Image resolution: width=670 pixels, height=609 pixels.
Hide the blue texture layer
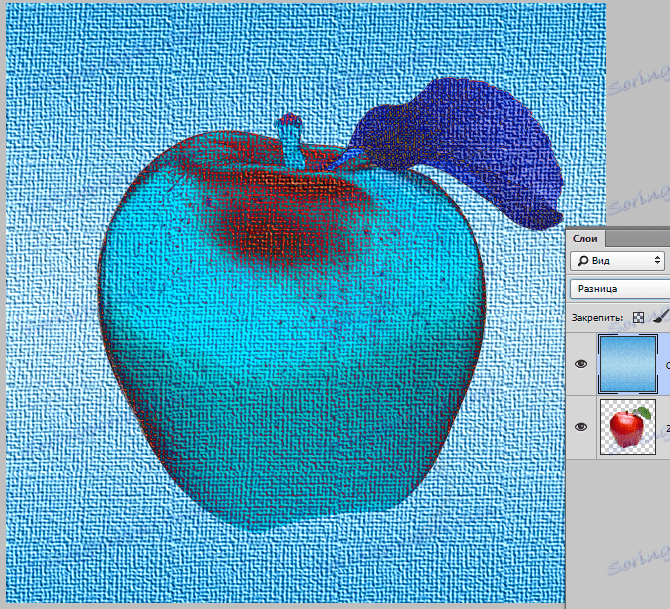pyautogui.click(x=581, y=364)
